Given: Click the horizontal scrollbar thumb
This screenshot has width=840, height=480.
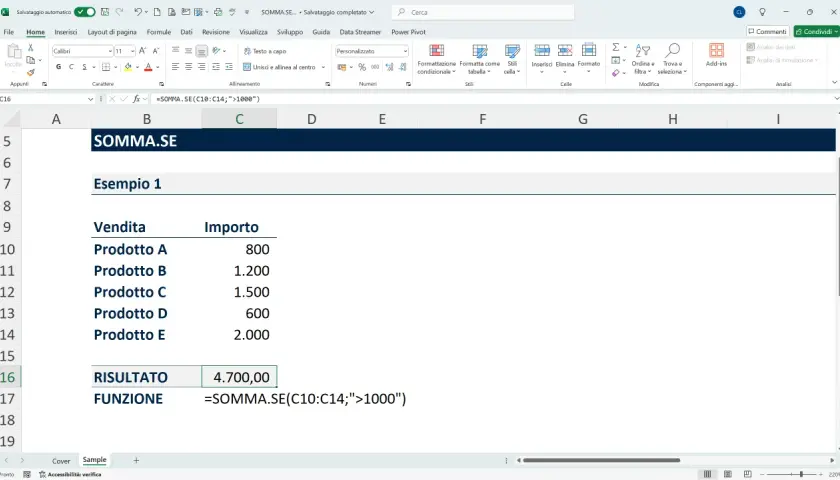Looking at the screenshot, I should click(x=602, y=460).
